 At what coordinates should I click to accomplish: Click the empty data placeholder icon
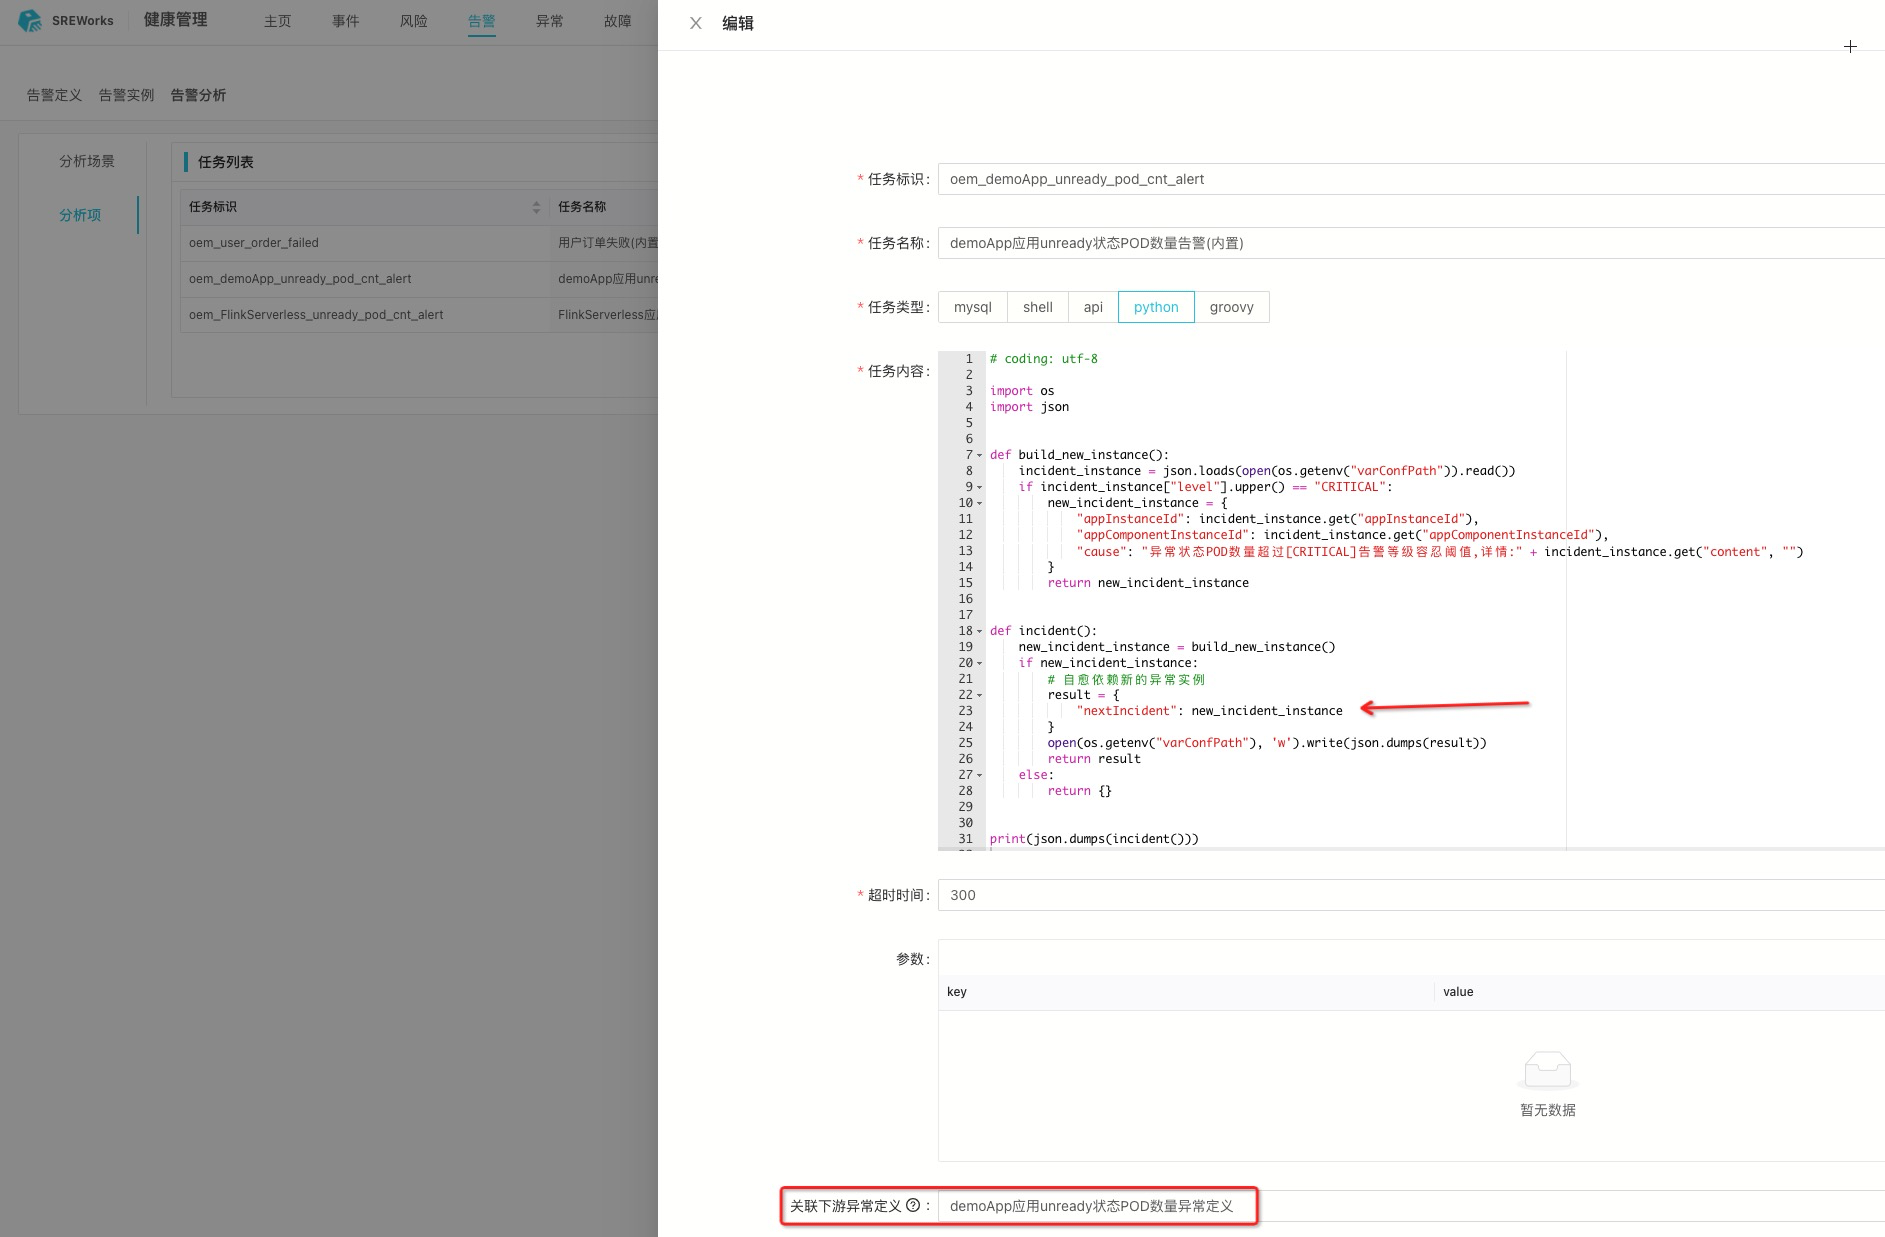1547,1070
